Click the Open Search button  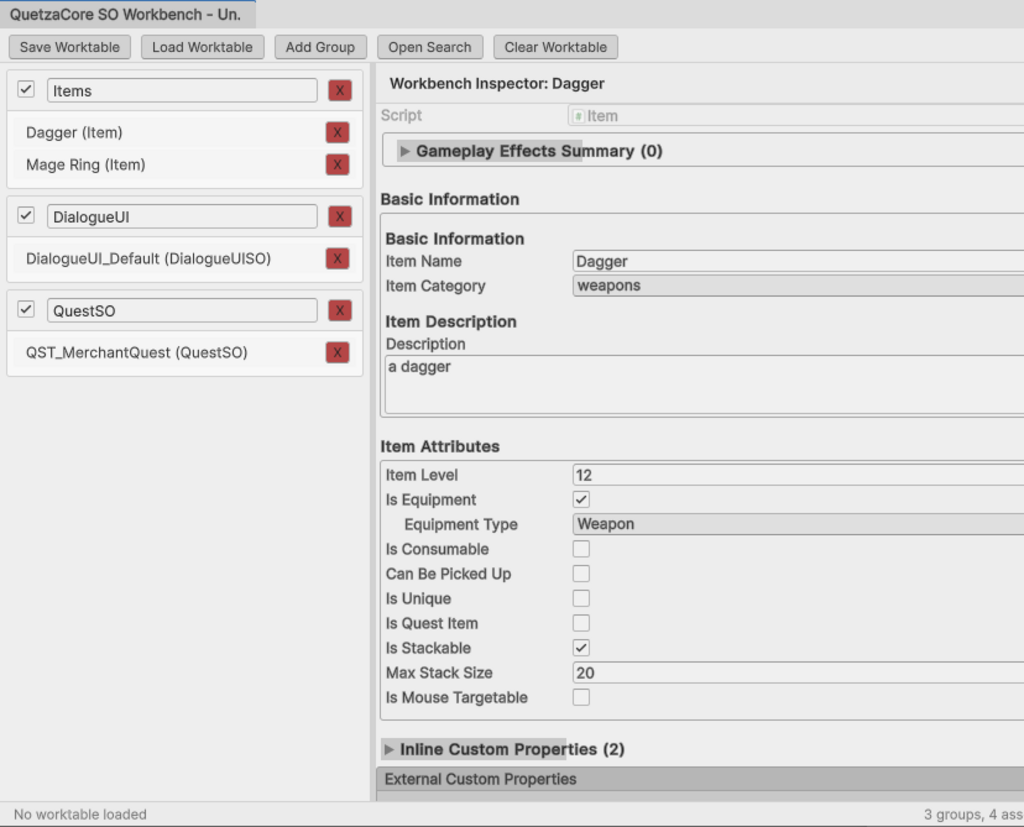click(430, 47)
